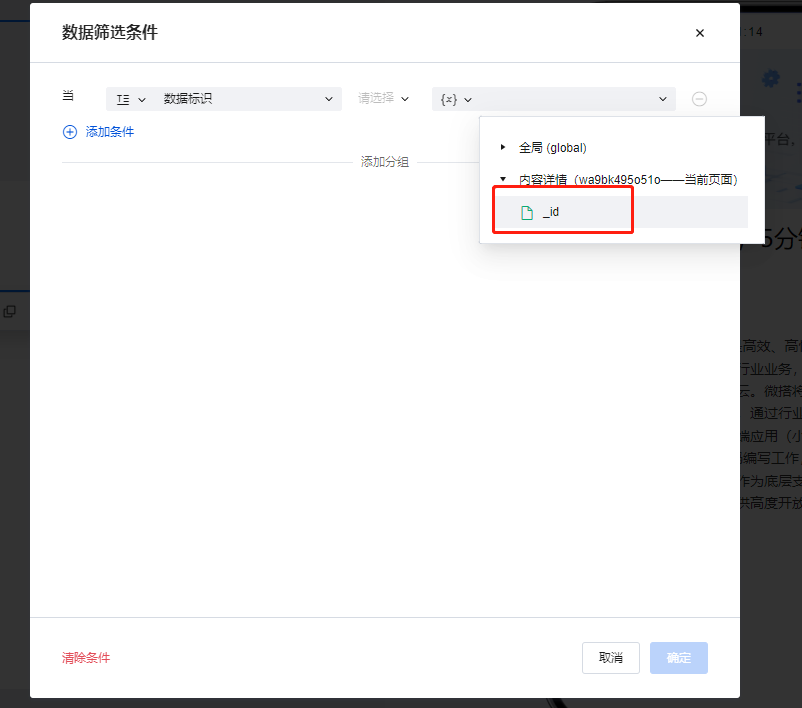Select the _id variable item
Screen dimensions: 802x708
pyautogui.click(x=622, y=212)
